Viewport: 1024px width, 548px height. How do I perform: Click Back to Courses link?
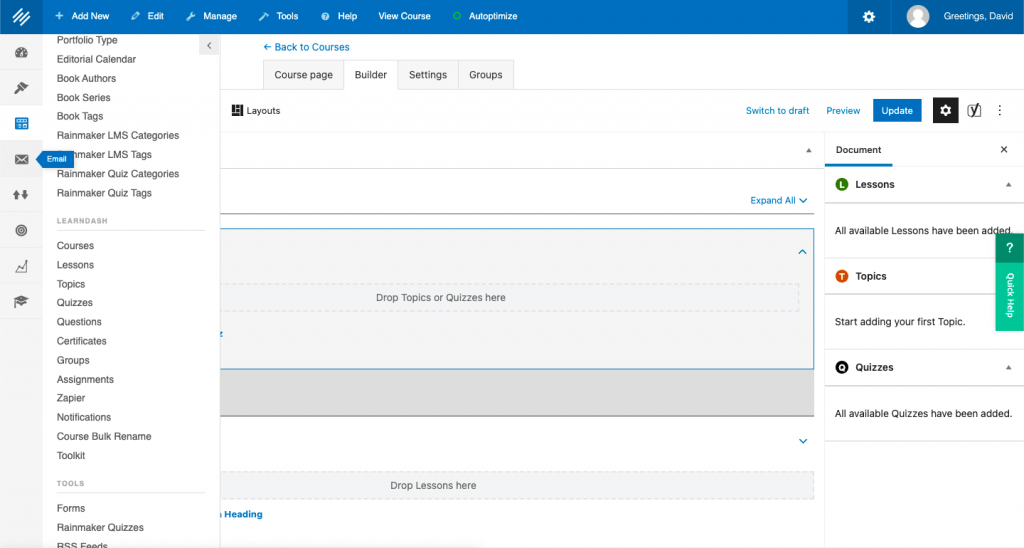pyautogui.click(x=306, y=47)
